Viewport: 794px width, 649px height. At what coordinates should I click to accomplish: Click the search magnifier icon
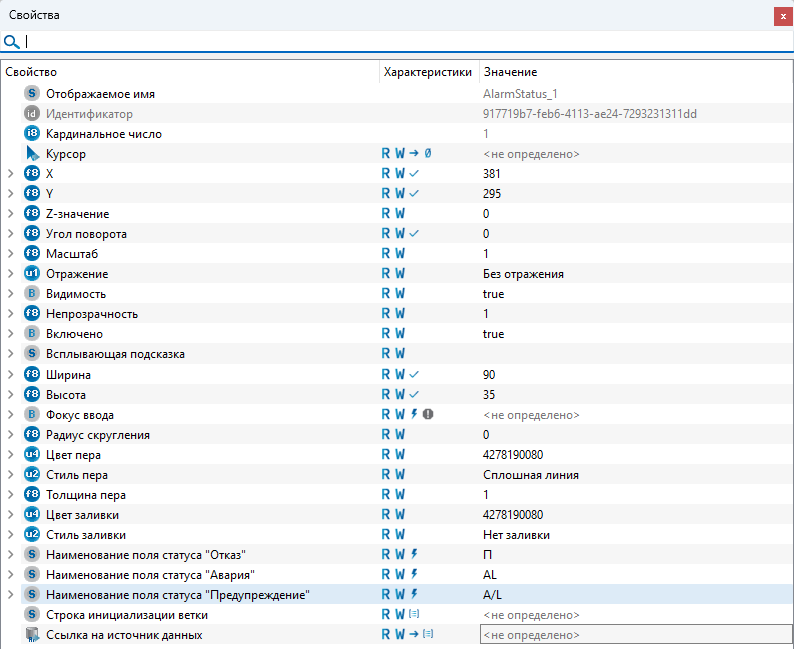pos(11,42)
